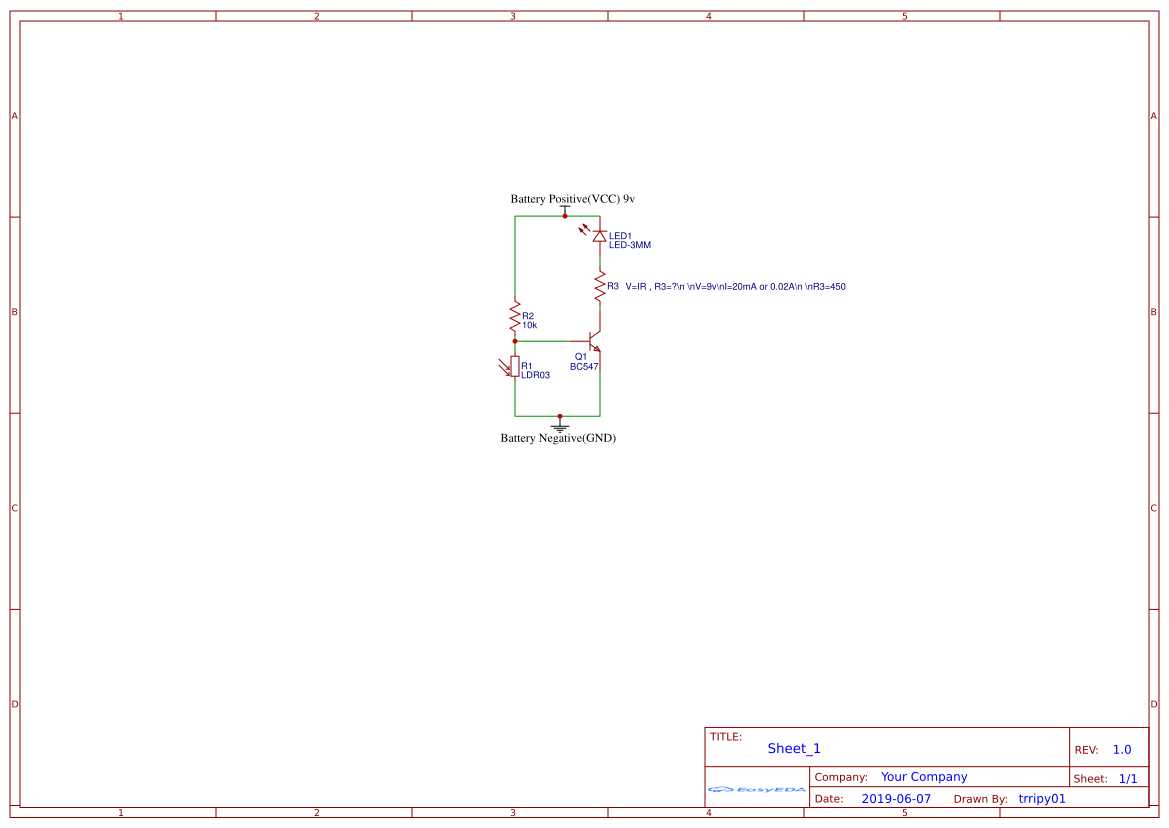Select the Battery Negative(GND) label

click(559, 437)
